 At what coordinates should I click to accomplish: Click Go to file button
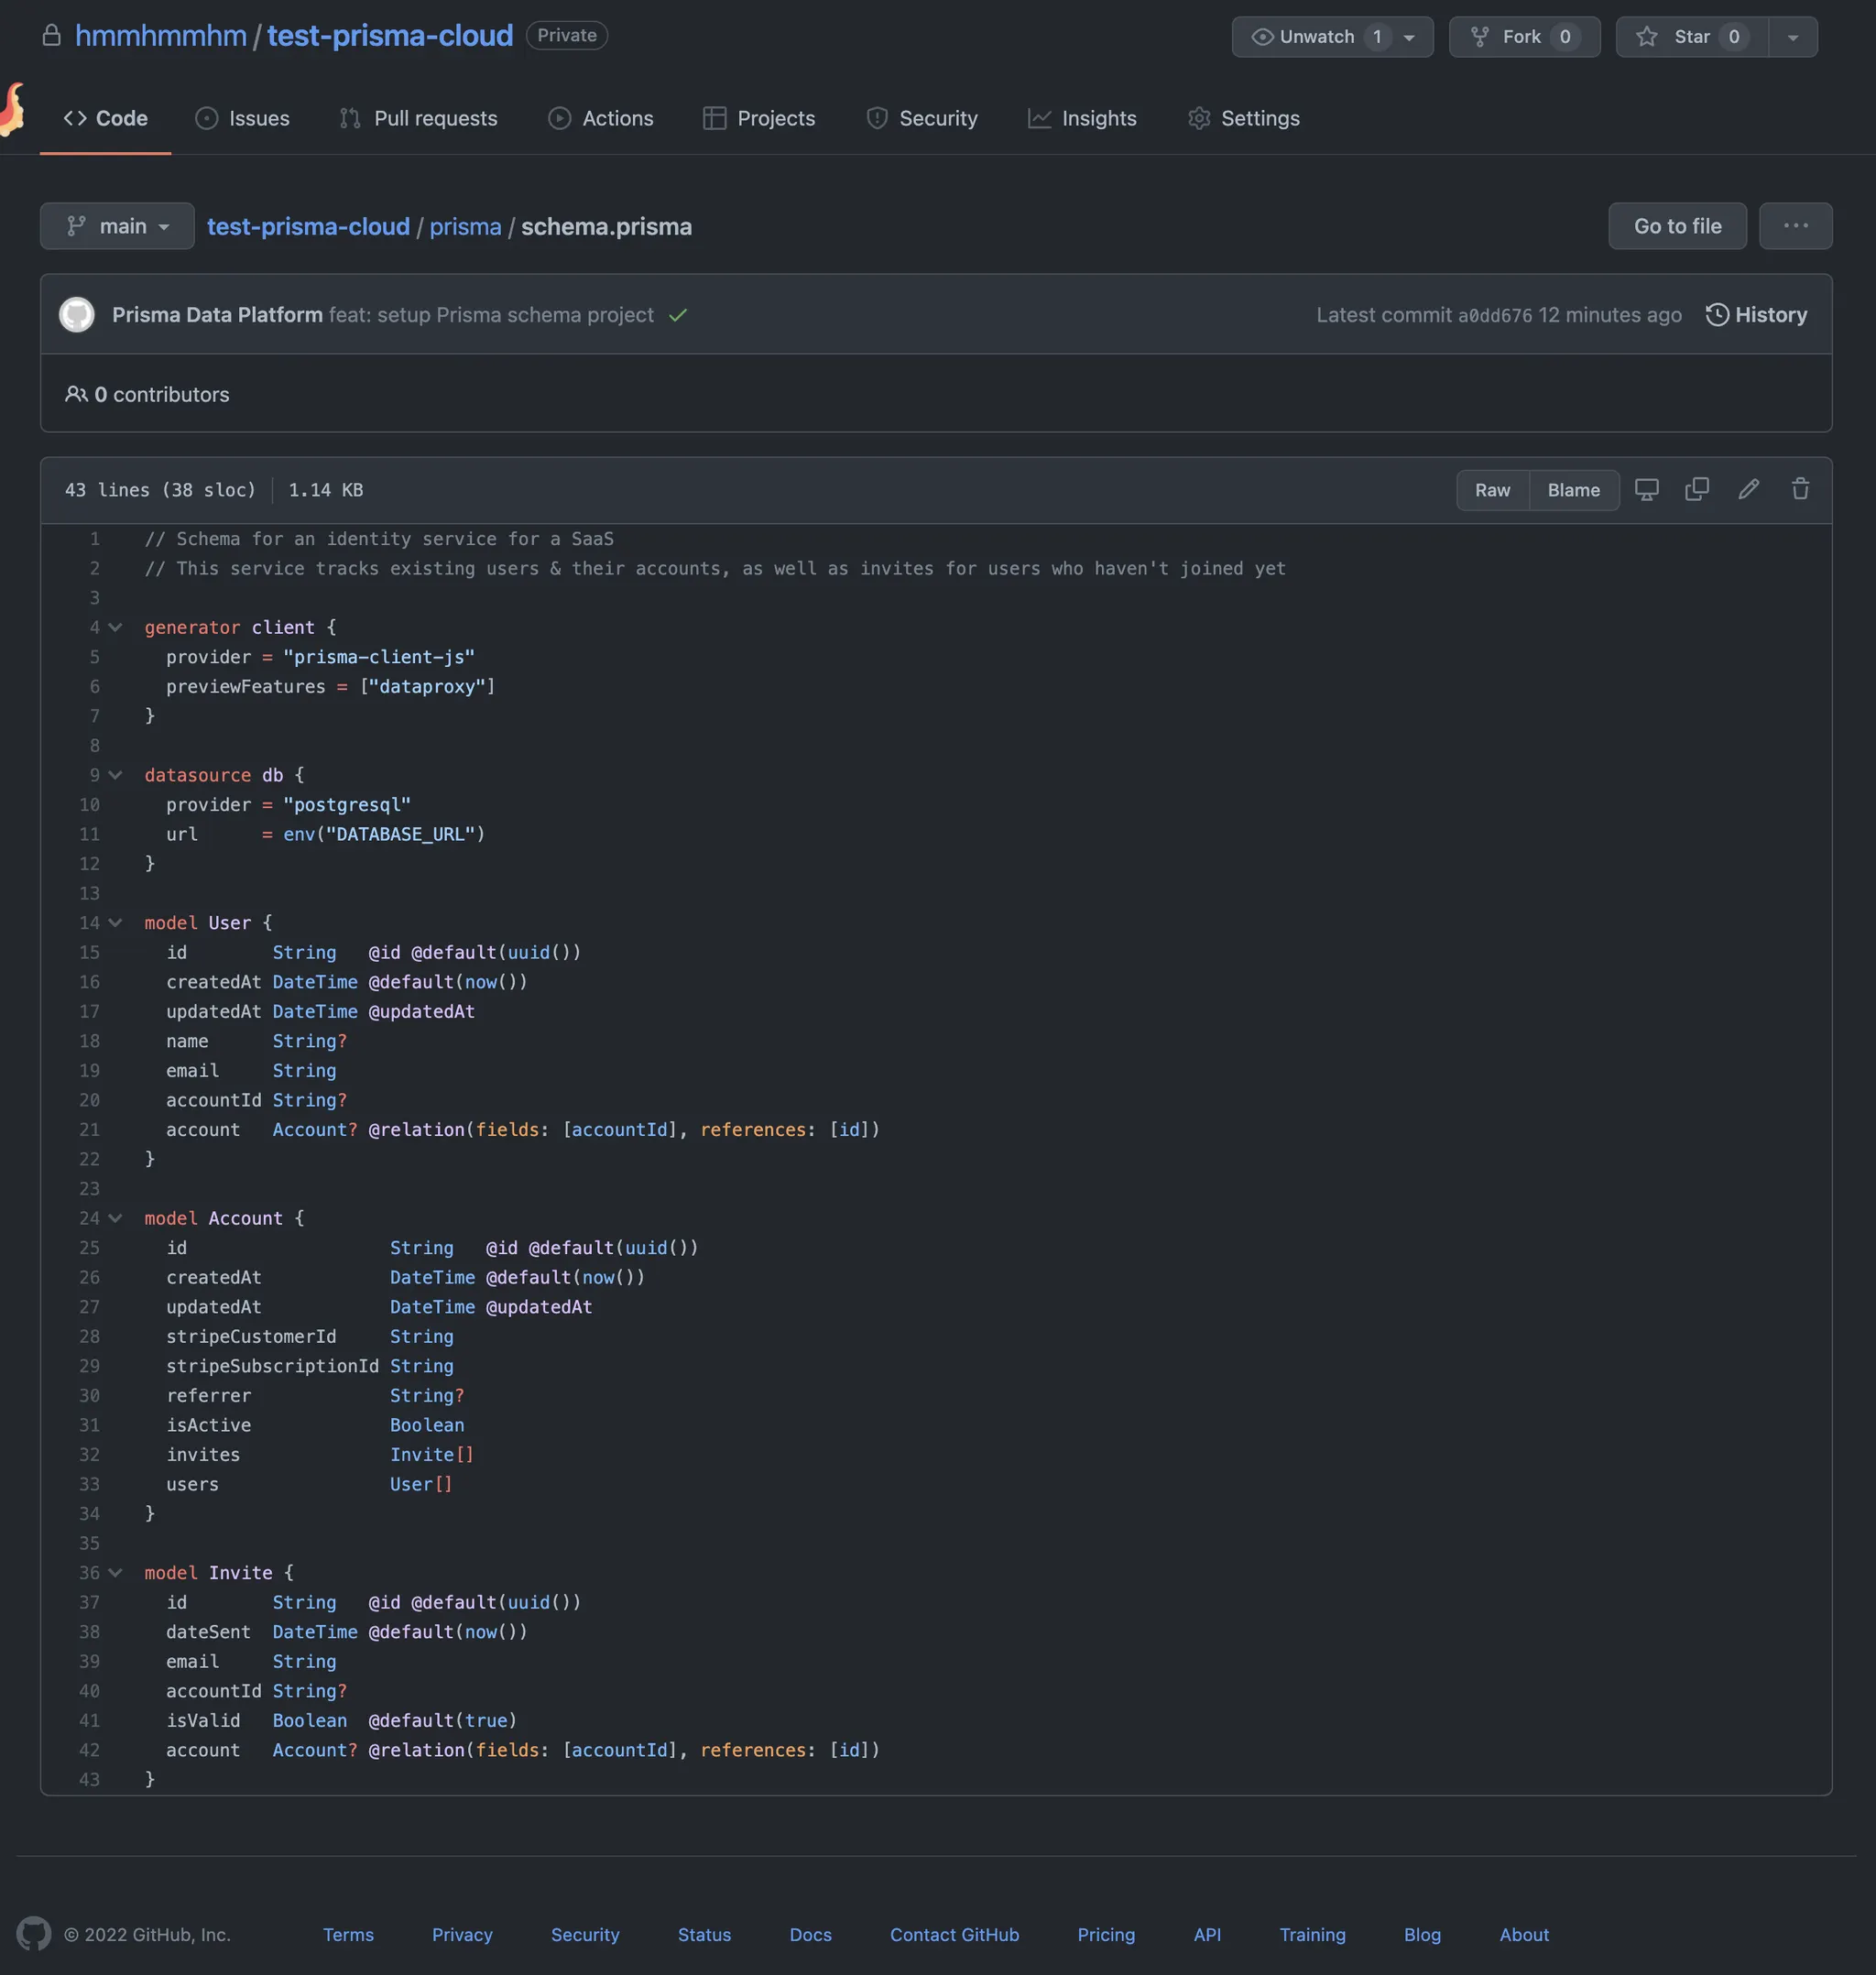1677,226
